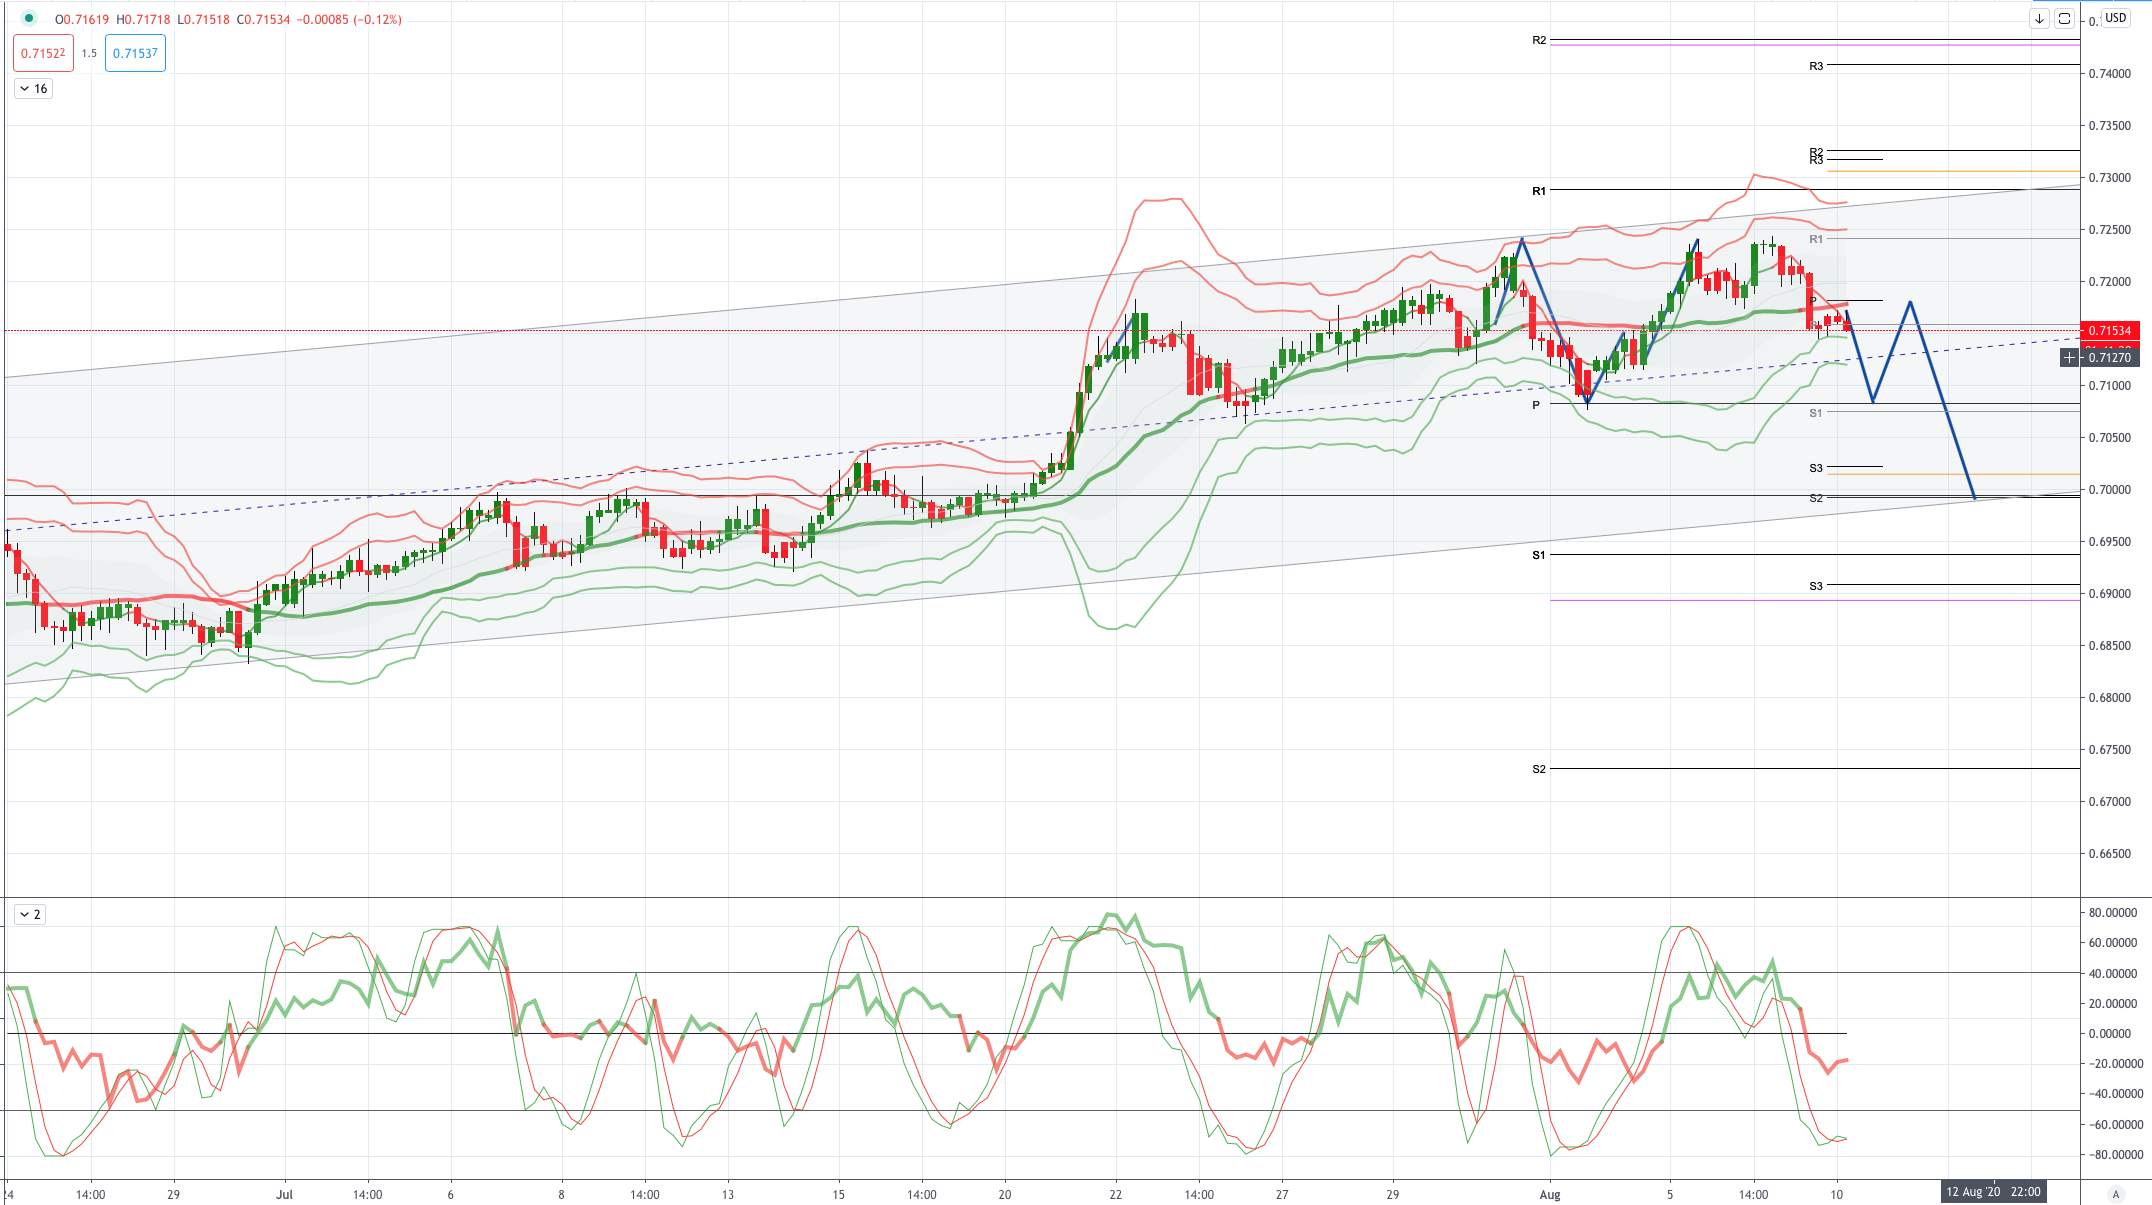Click the green market status dot
The image size is (2152, 1205).
point(29,18)
